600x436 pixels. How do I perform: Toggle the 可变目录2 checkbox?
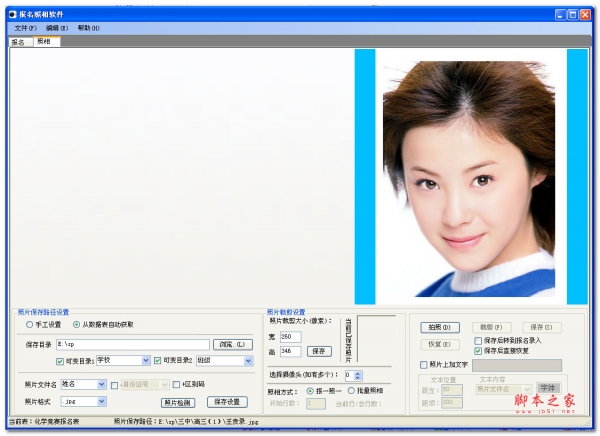pyautogui.click(x=157, y=360)
